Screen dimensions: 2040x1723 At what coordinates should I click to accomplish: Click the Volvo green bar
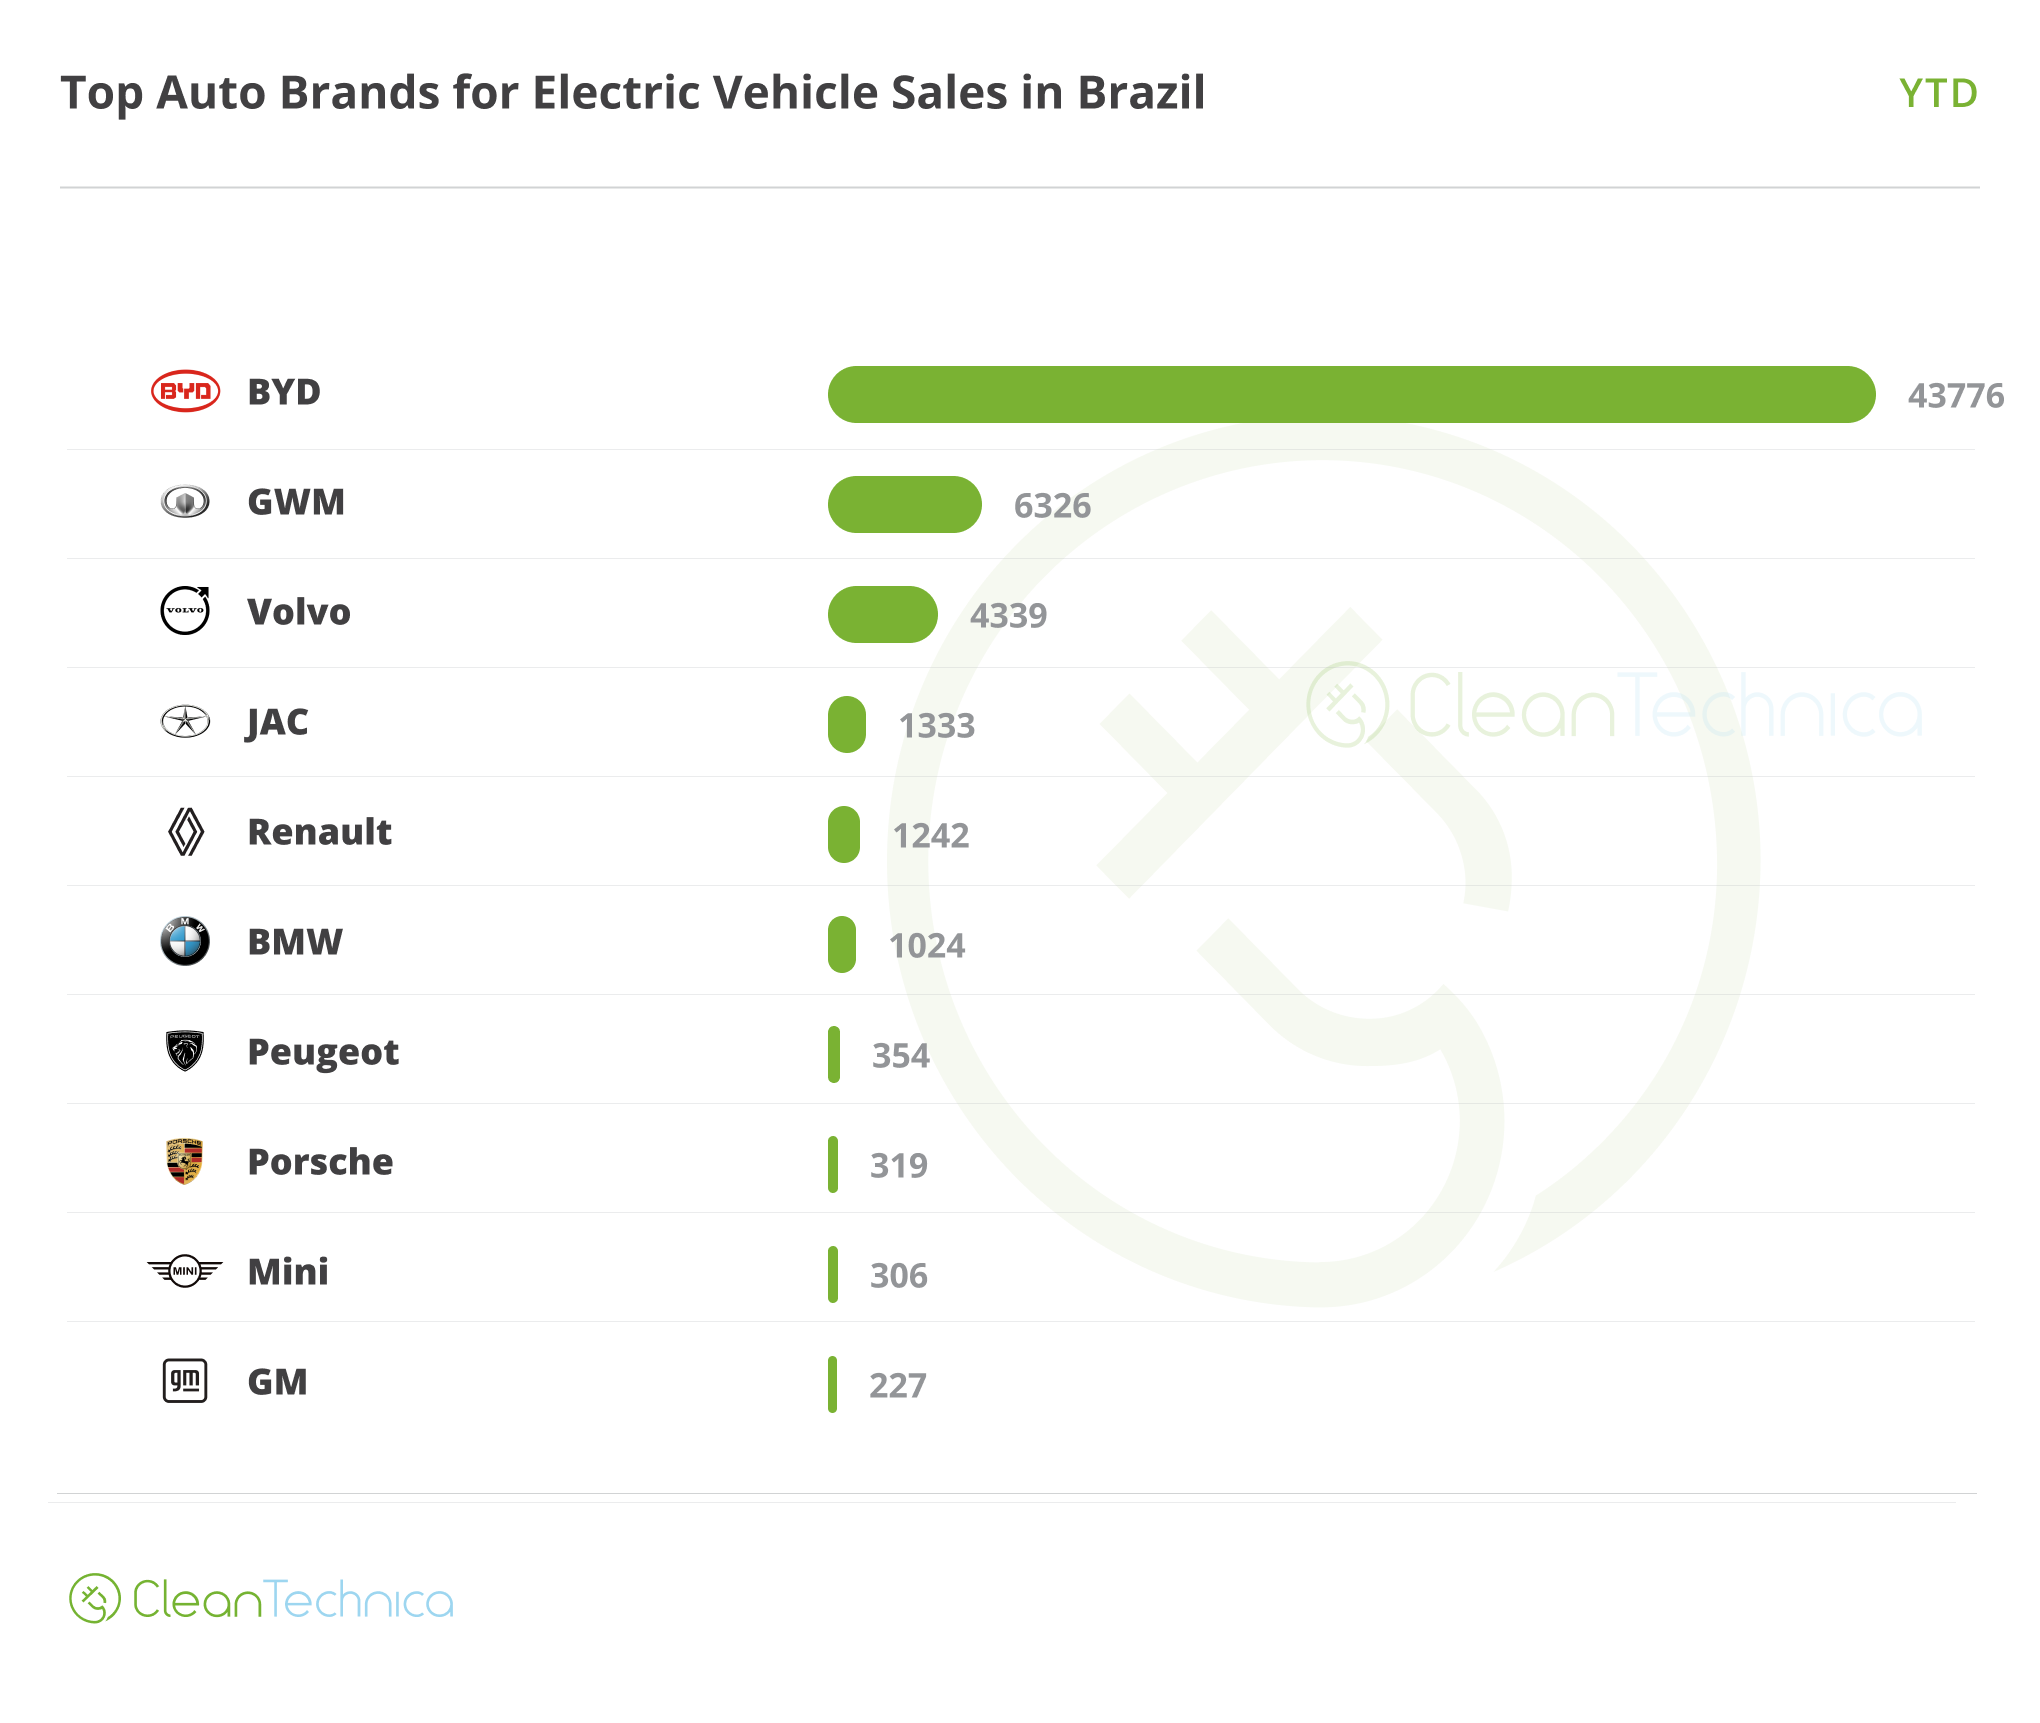[x=882, y=614]
